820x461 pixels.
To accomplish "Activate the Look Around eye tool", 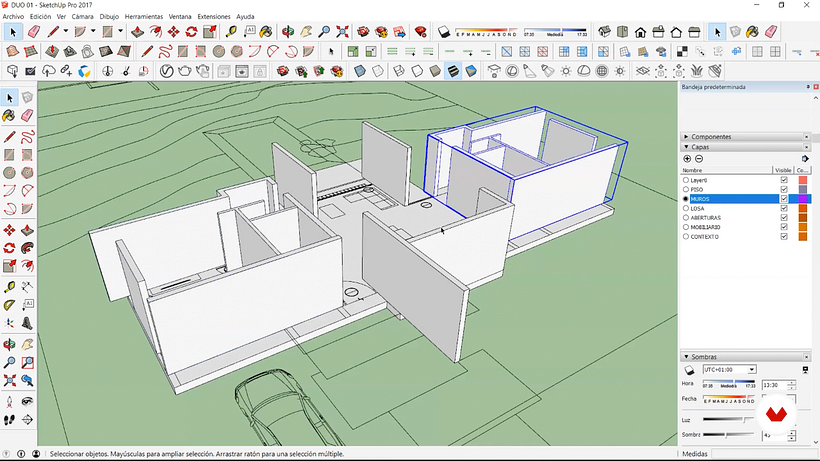I will [27, 401].
